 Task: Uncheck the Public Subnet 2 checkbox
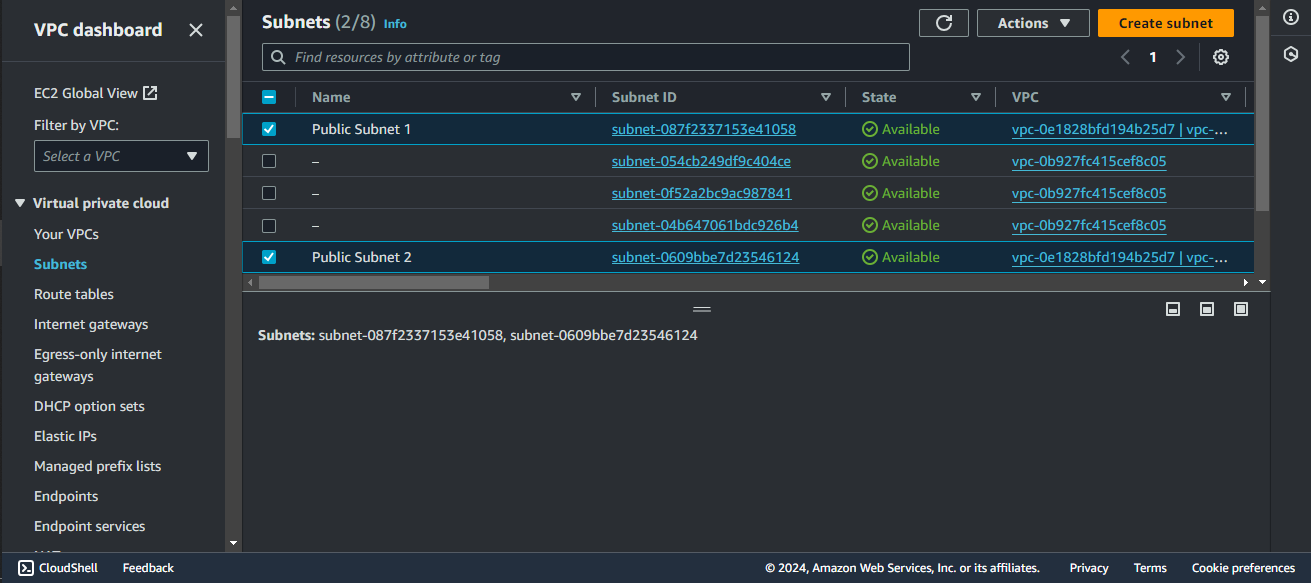(x=269, y=257)
